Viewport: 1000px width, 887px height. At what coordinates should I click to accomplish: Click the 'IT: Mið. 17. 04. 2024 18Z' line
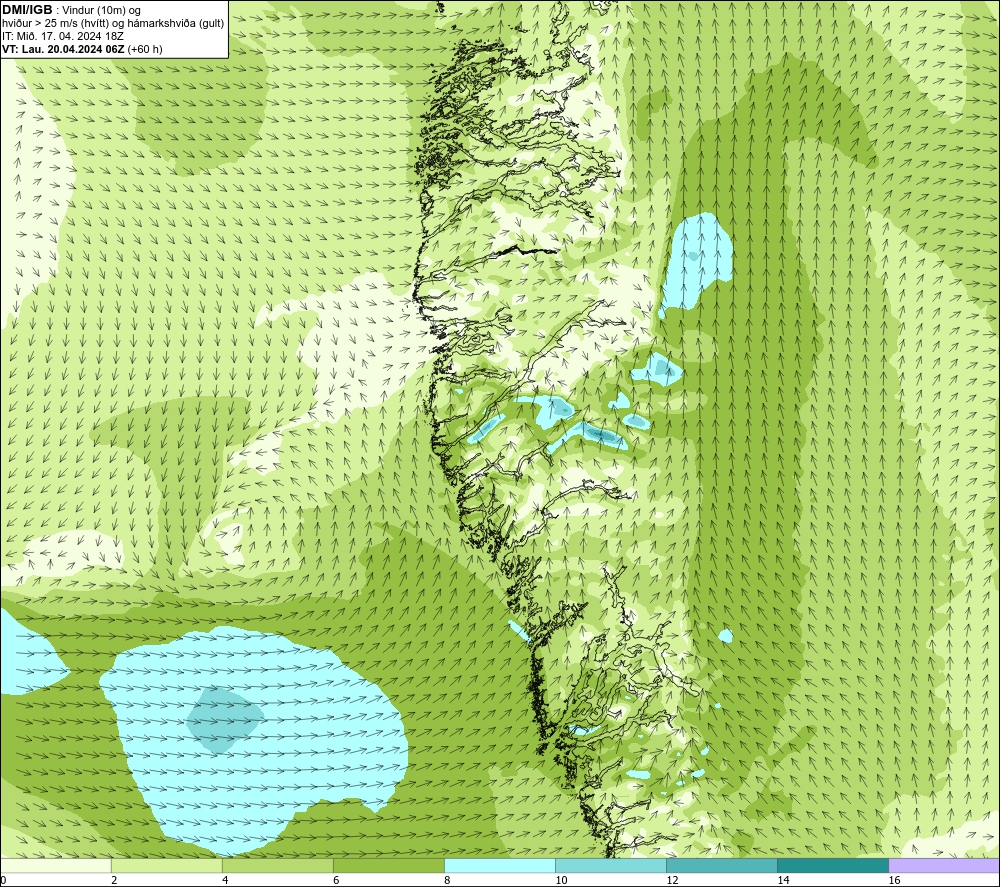(63, 36)
